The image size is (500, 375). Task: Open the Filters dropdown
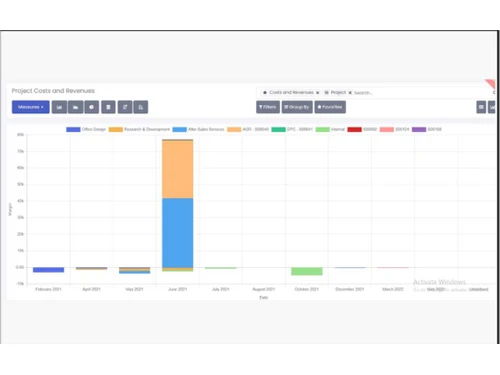pos(268,107)
